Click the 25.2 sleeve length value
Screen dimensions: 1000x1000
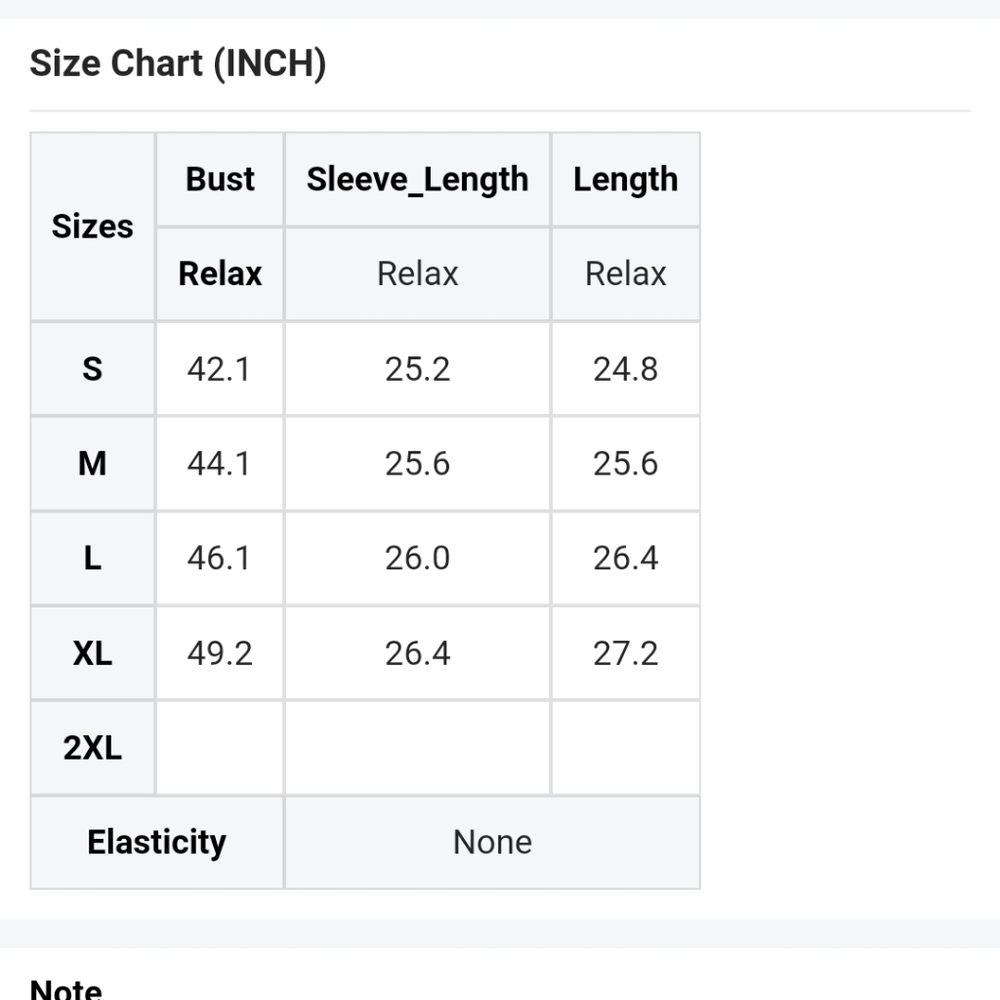(x=417, y=369)
